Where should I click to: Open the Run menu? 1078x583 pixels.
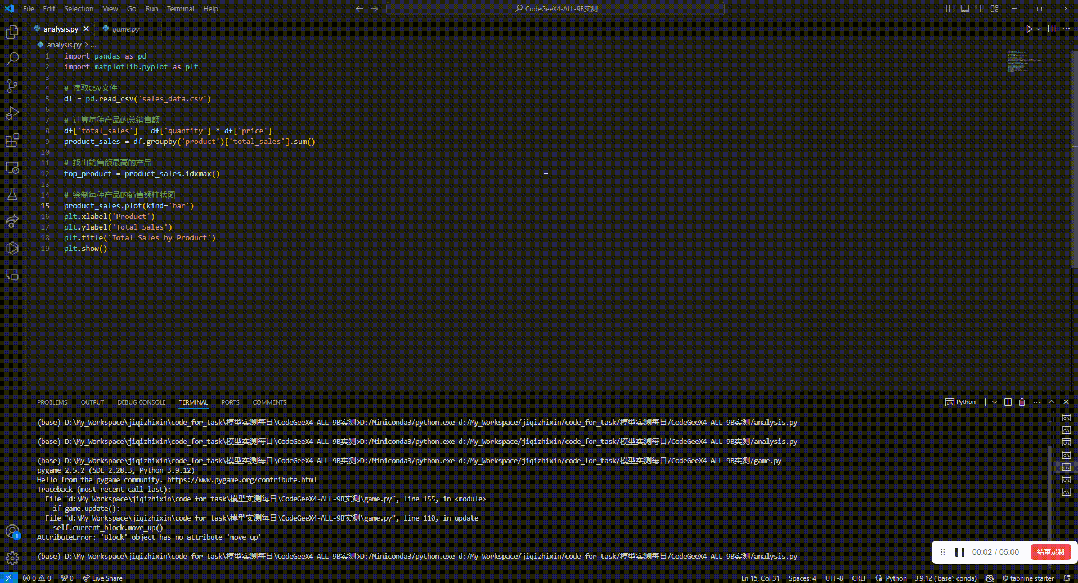tap(152, 8)
